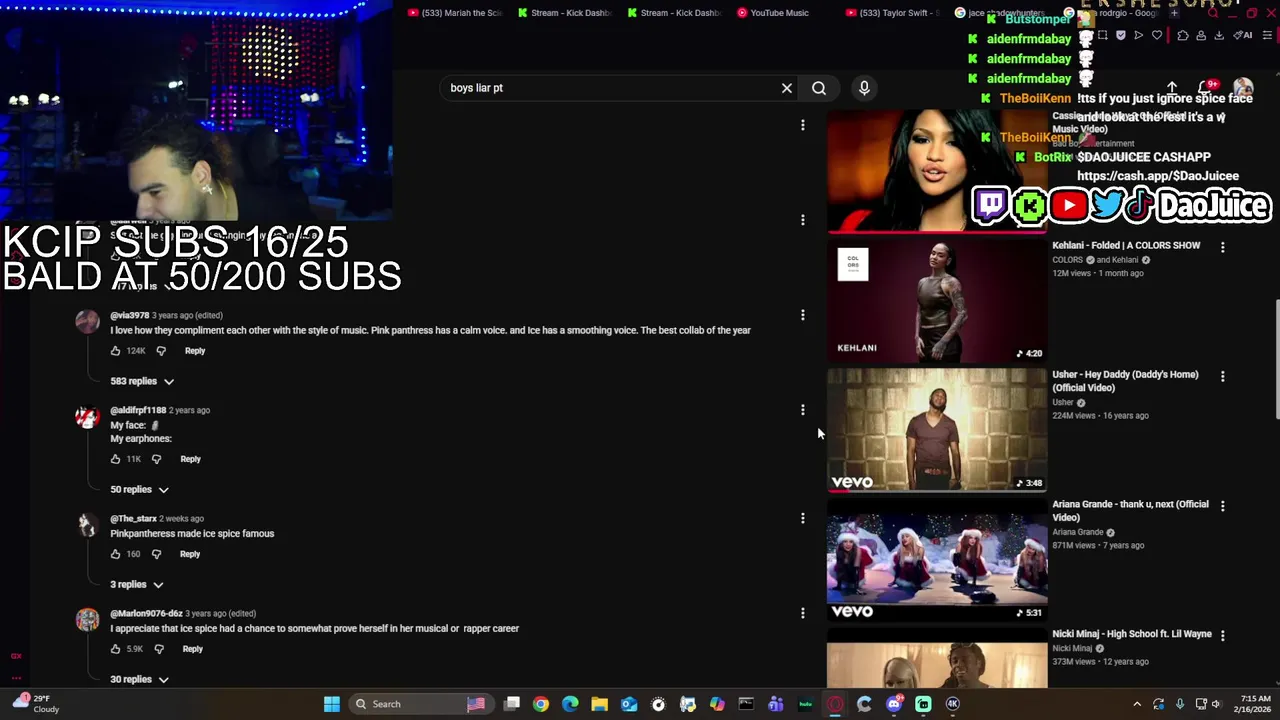Focus the 'boys liar pt' search field
The image size is (1280, 720).
pyautogui.click(x=610, y=88)
